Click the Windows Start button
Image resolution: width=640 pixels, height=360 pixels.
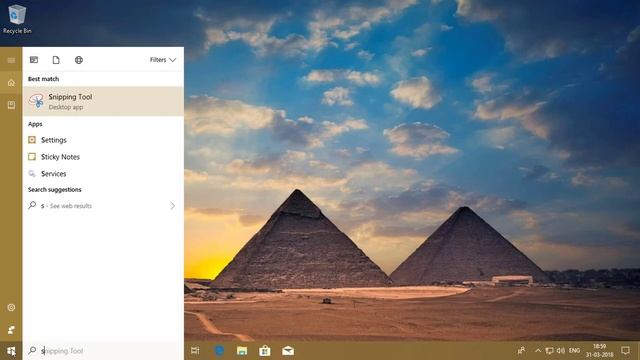click(x=11, y=351)
